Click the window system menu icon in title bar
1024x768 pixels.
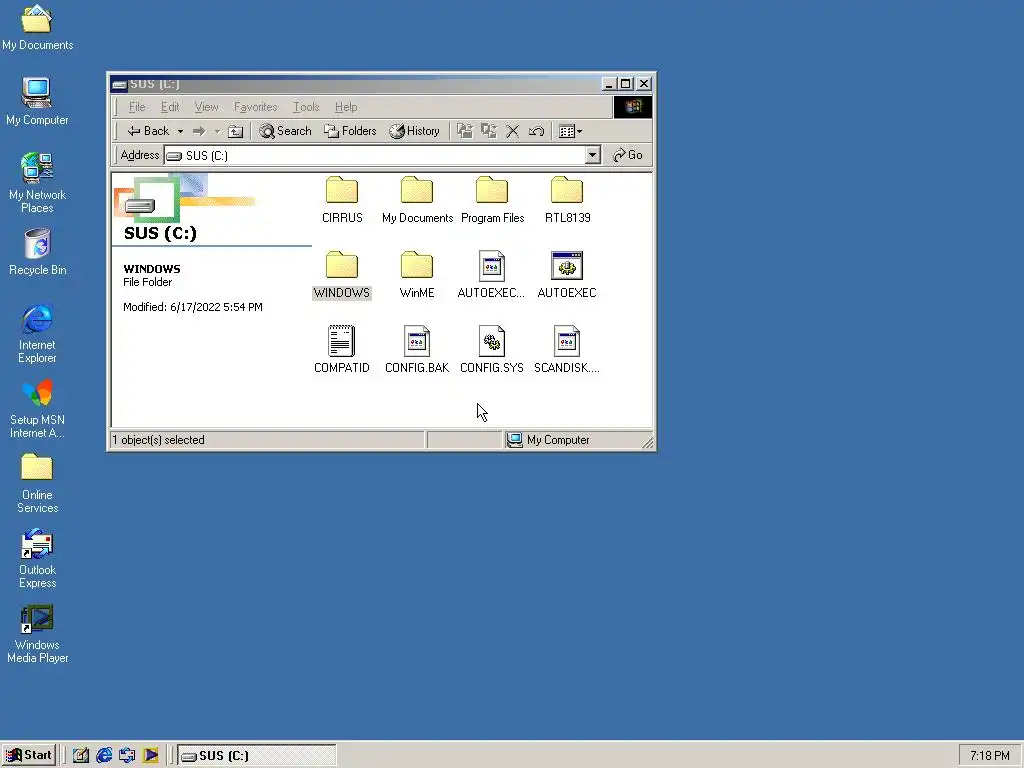click(x=119, y=84)
